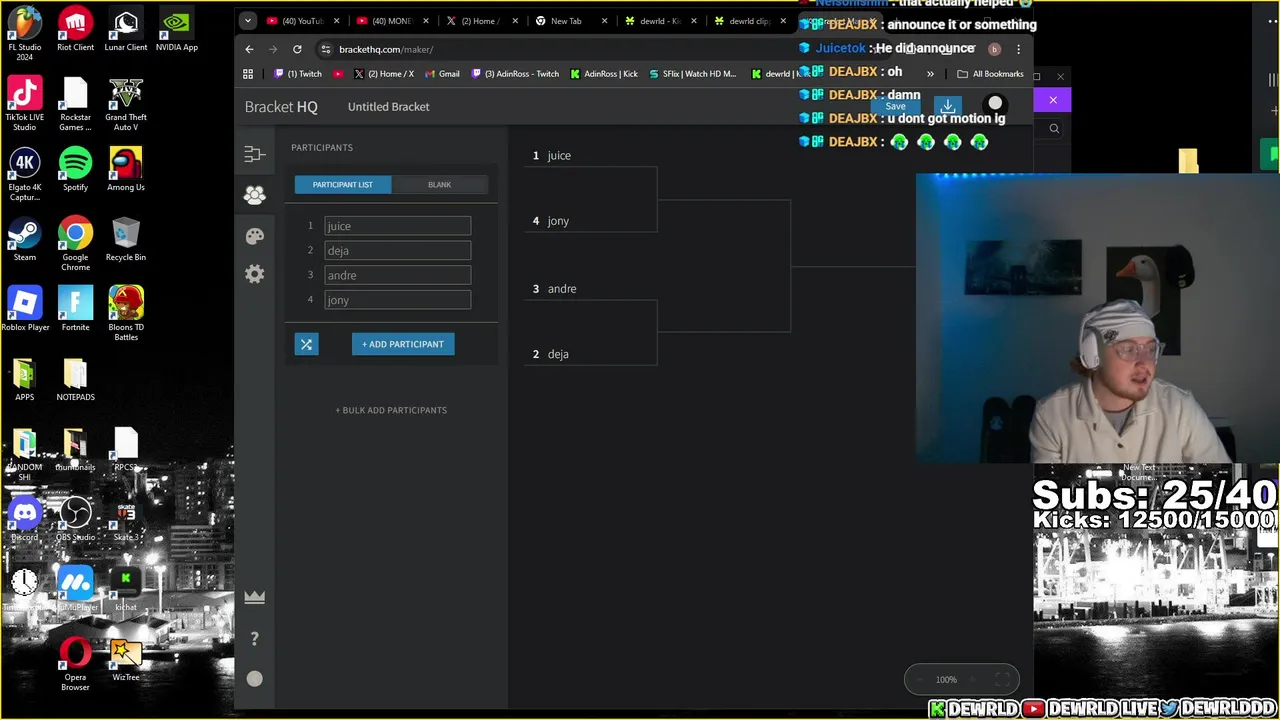Open Opera Browser desktop shortcut
This screenshot has width=1280, height=720.
click(x=75, y=664)
